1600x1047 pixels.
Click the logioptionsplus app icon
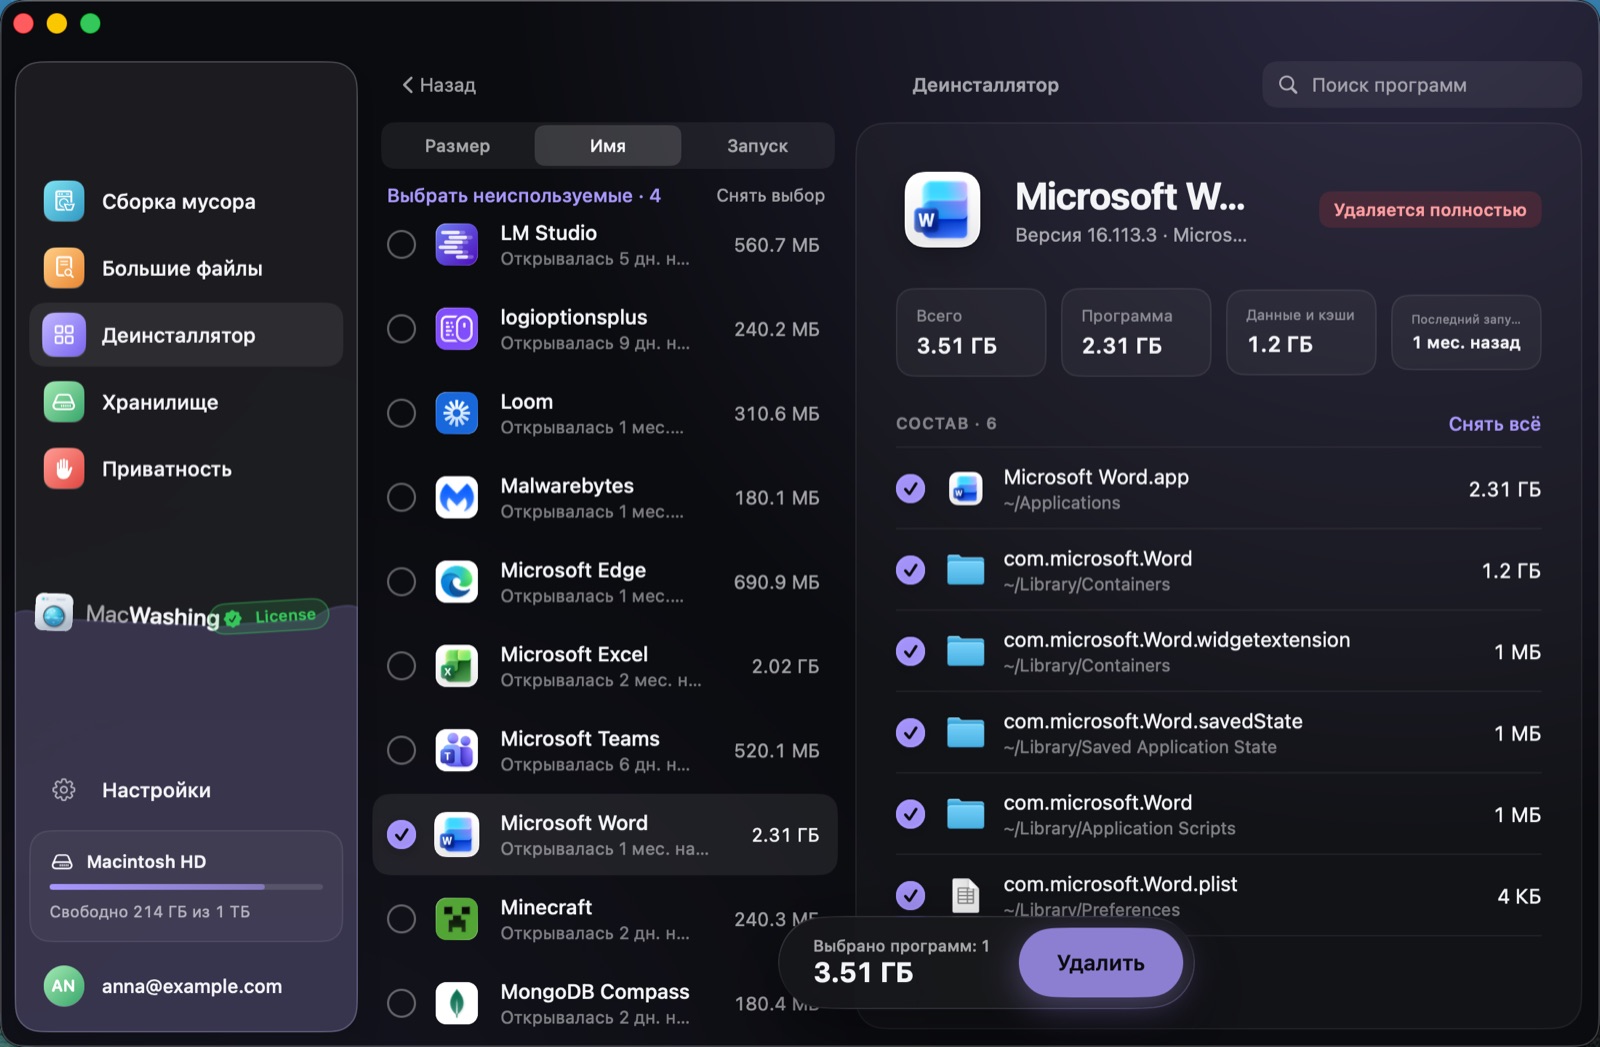(x=457, y=329)
